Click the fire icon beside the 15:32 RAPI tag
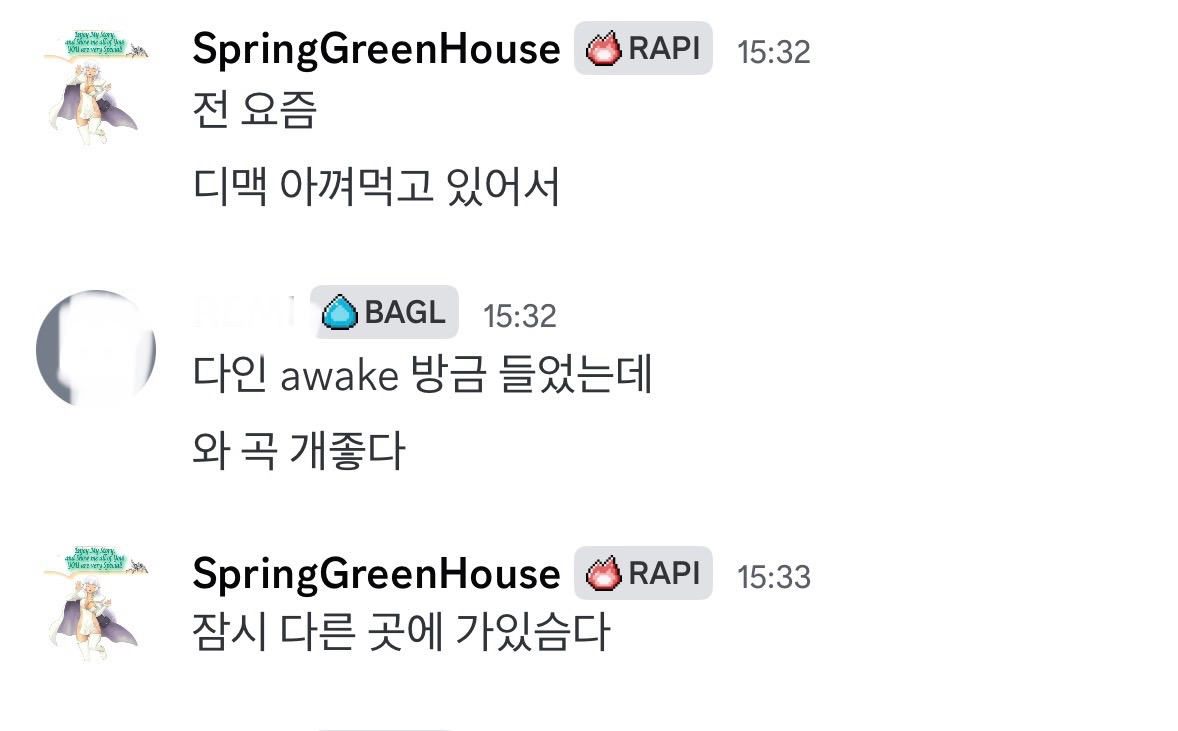 604,49
